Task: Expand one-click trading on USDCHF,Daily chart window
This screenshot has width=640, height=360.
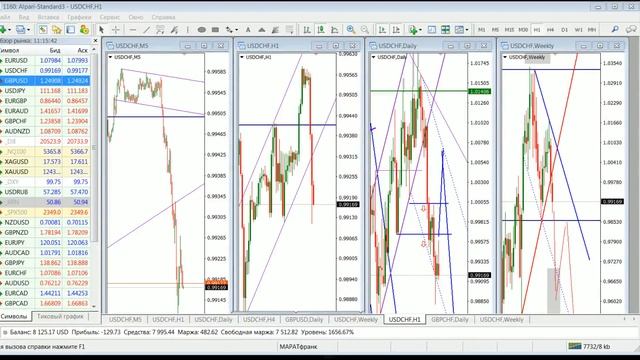Action: (x=373, y=57)
